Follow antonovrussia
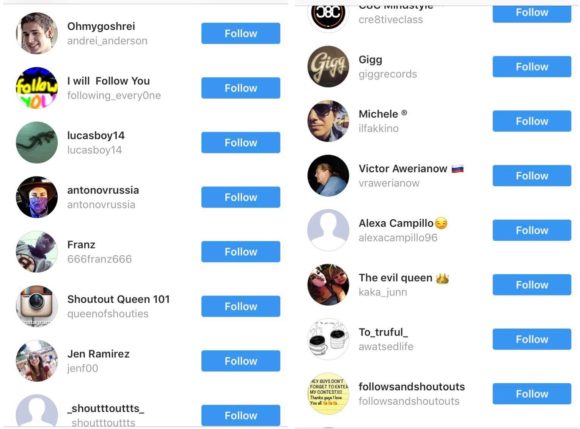The image size is (580, 429). coord(240,197)
